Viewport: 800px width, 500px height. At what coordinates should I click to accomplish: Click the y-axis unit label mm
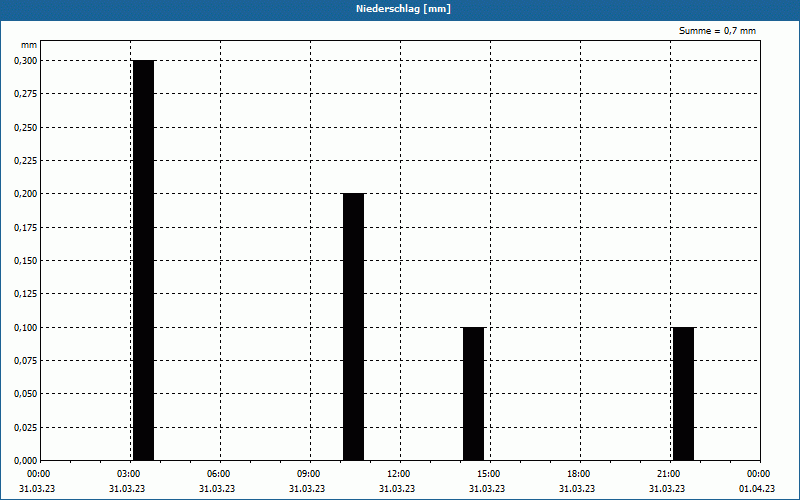[29, 45]
